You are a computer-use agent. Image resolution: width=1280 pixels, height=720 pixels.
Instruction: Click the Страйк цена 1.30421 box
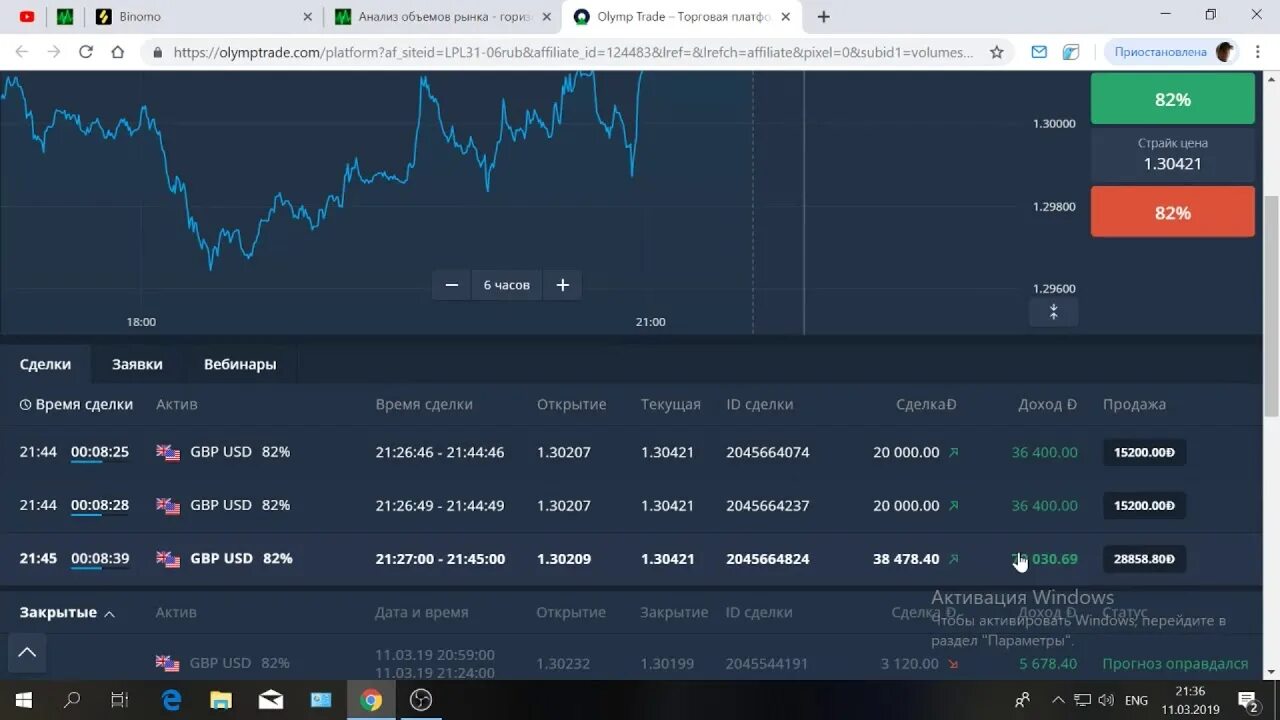pos(1172,155)
